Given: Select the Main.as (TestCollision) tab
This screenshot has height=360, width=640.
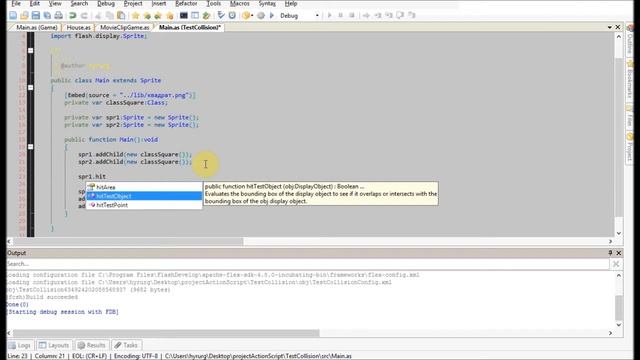Looking at the screenshot, I should 189,27.
